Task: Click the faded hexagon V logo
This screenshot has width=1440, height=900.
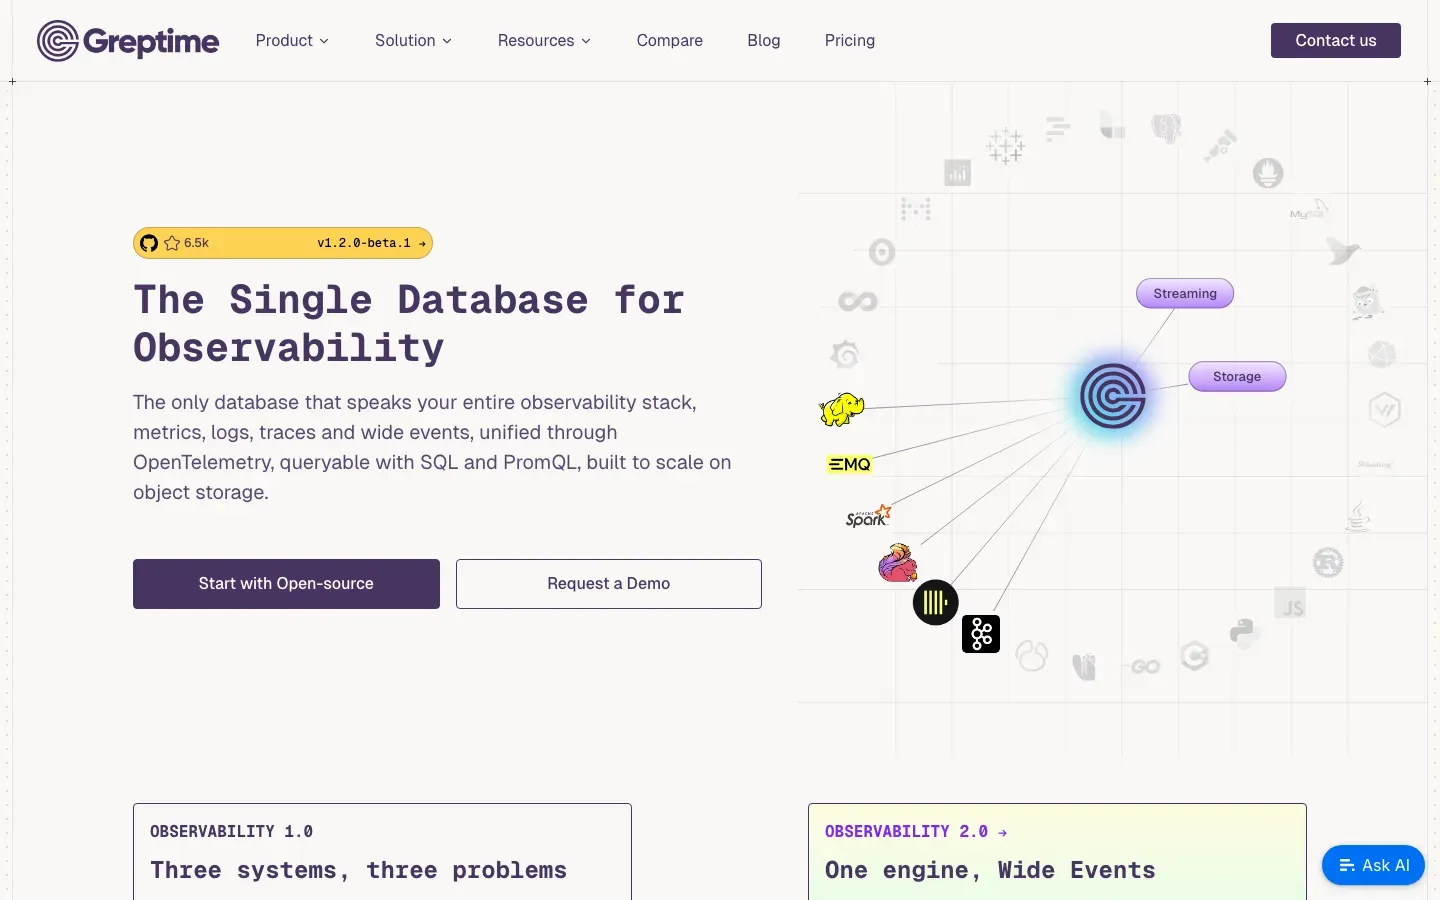Action: tap(1385, 409)
